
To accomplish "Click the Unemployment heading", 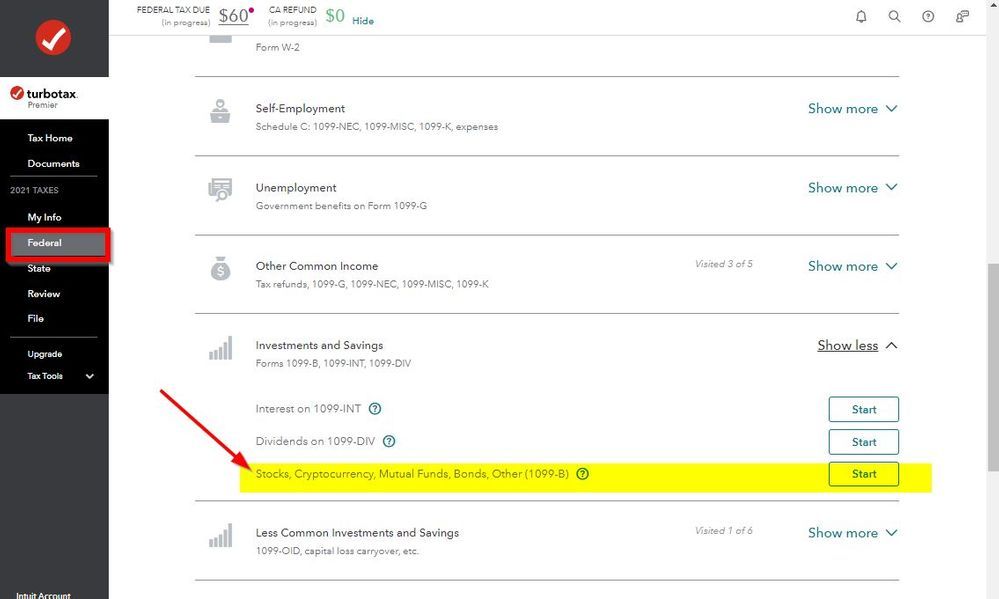I will 296,187.
